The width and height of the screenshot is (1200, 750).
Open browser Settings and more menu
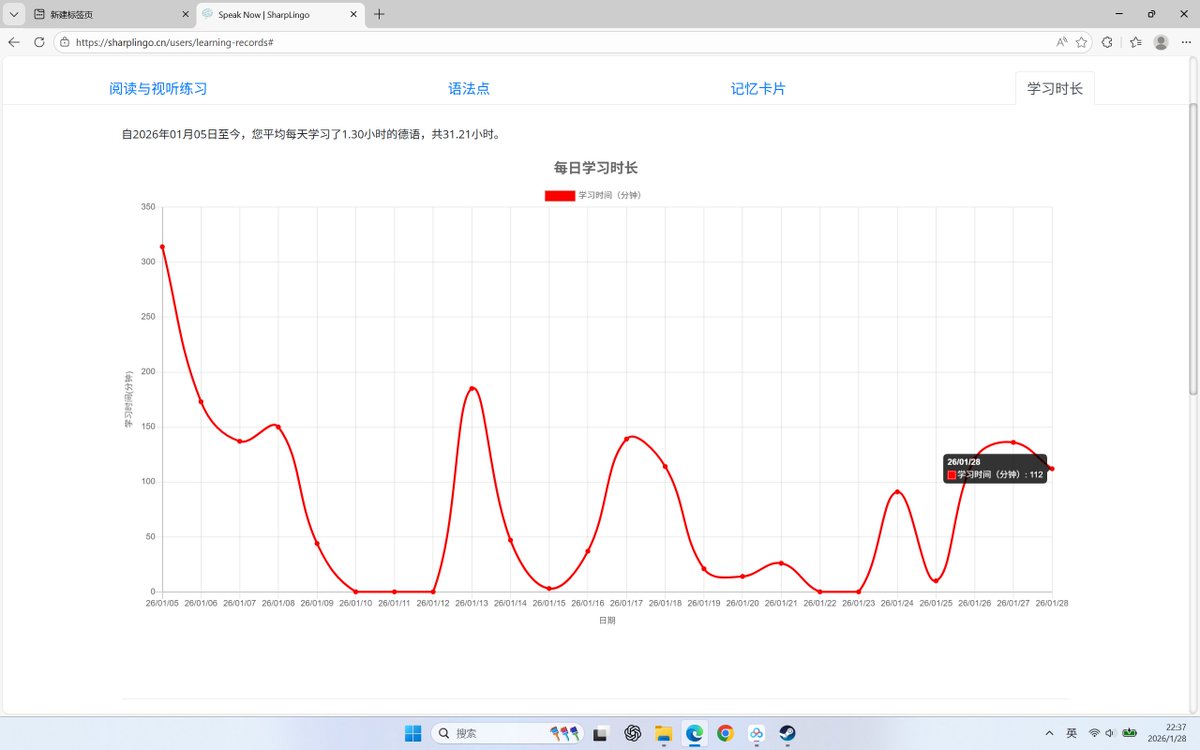pos(1186,42)
